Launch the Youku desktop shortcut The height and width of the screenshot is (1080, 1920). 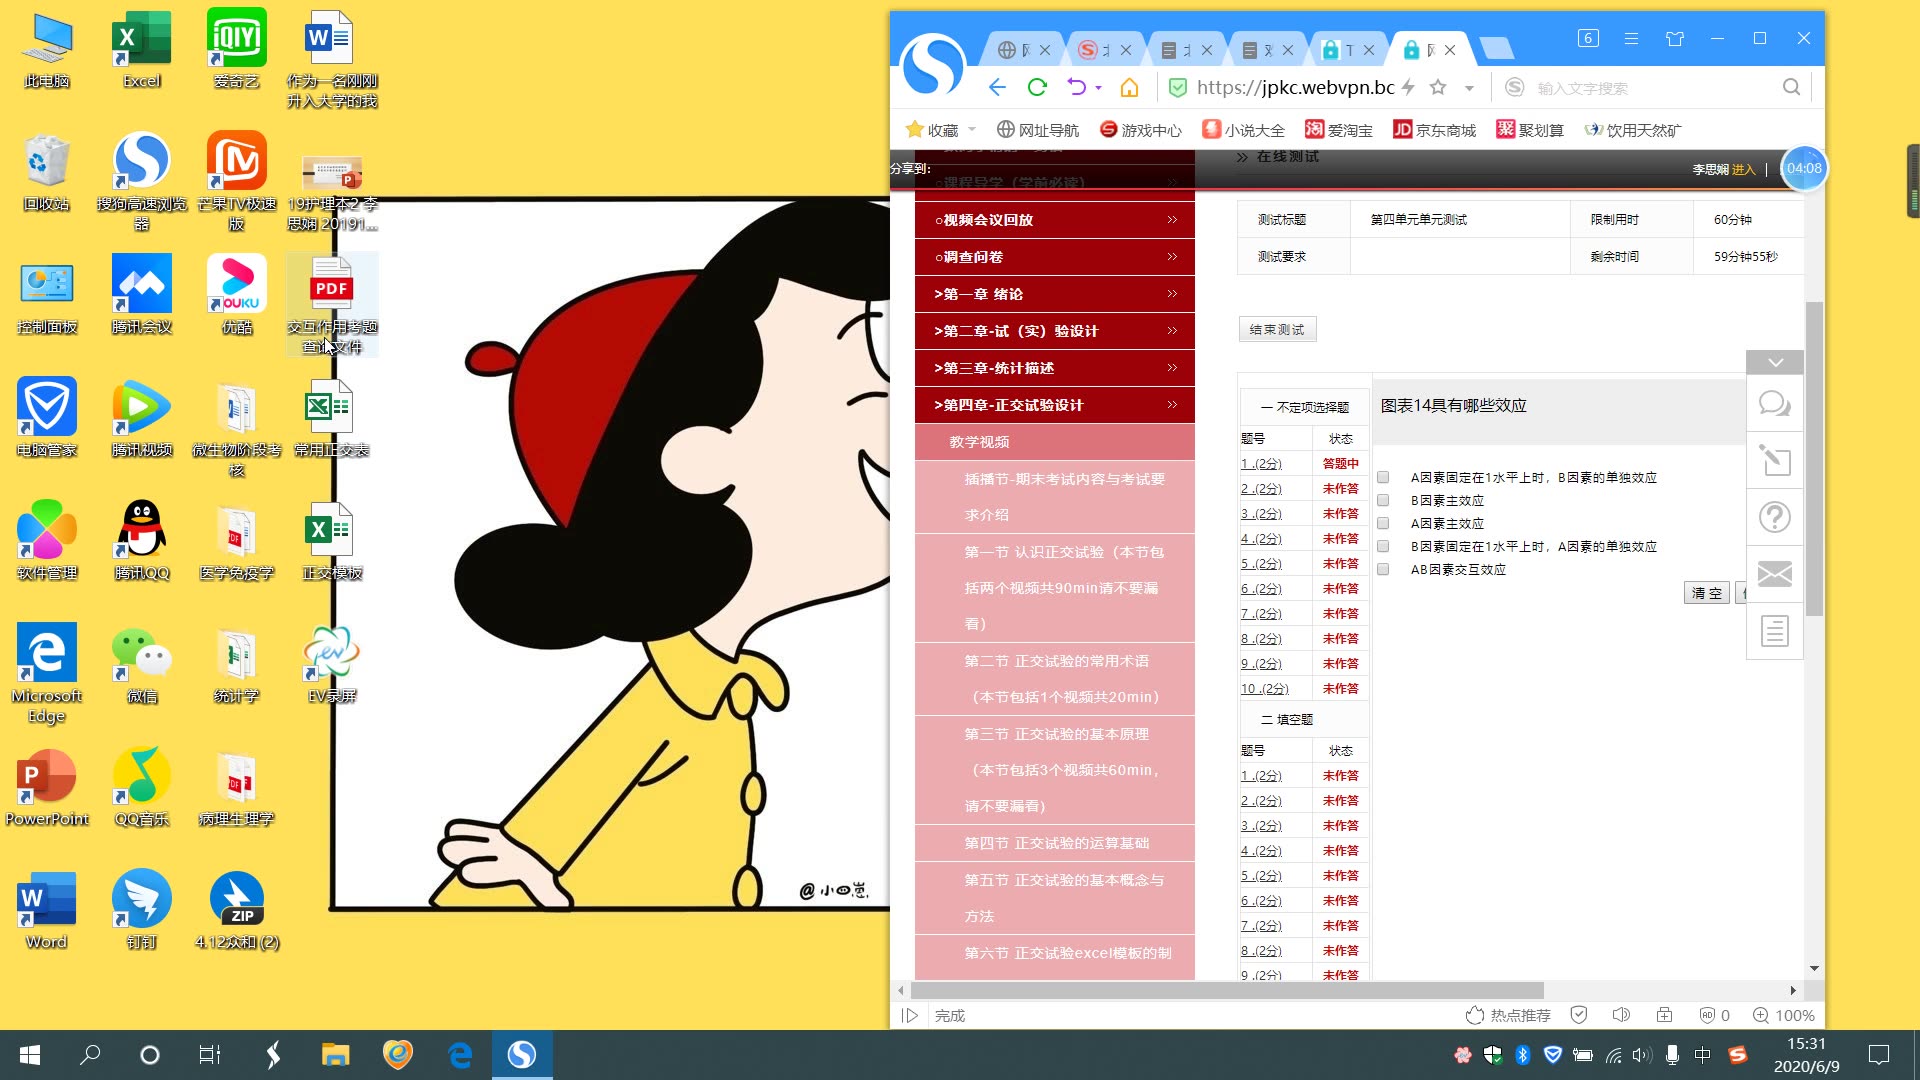pyautogui.click(x=237, y=296)
